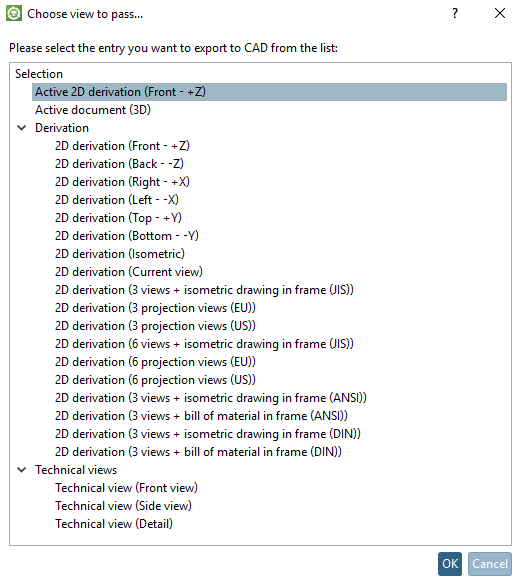The image size is (522, 585).
Task: Select Active 2D derivation (Front - +Z)
Action: 269,92
